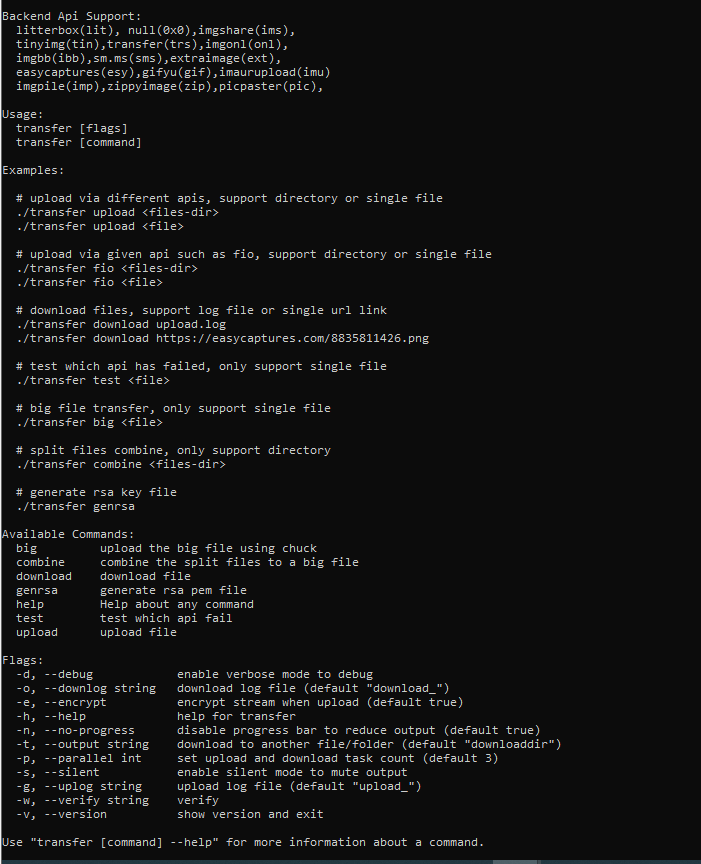This screenshot has width=701, height=864.
Task: Click the "Backend Api Support:" heading
Action: [x=72, y=16]
